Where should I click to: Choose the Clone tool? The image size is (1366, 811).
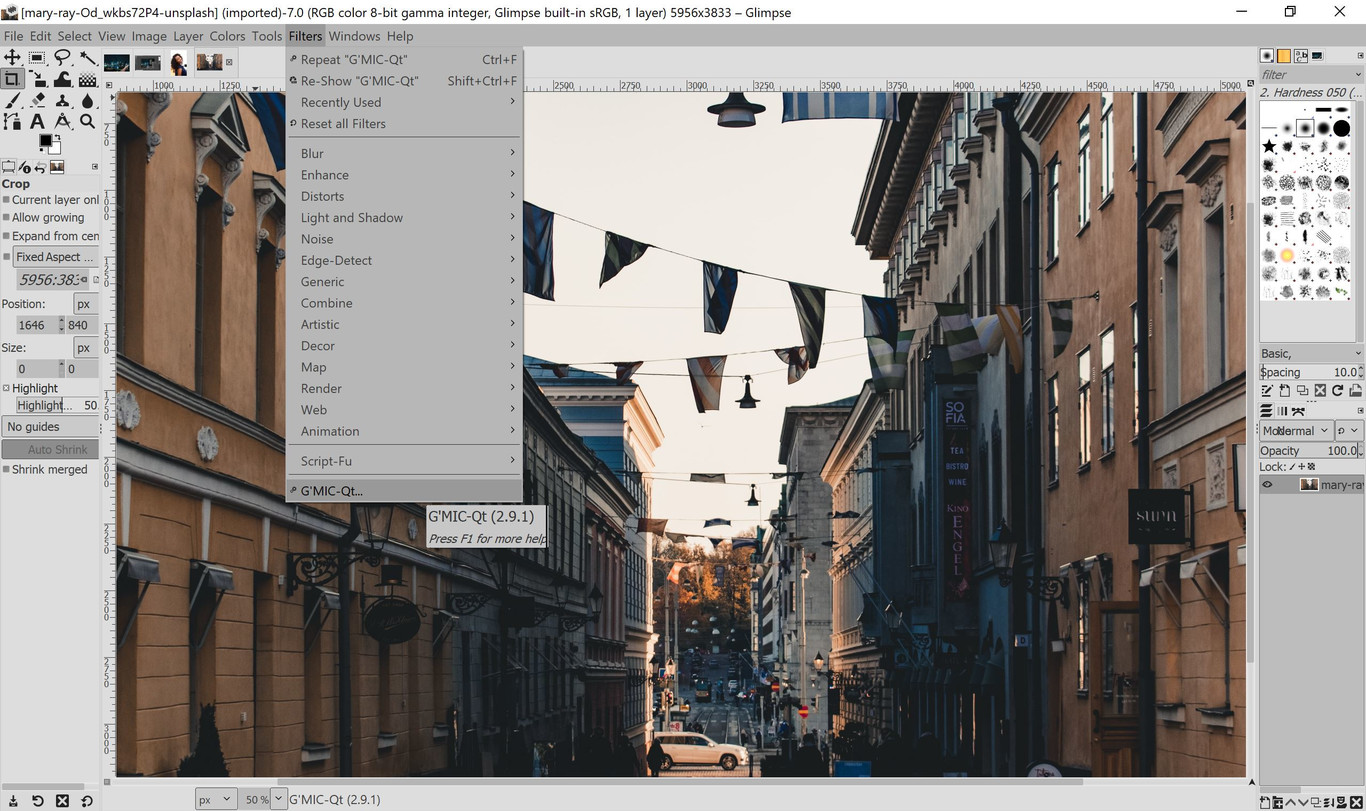coord(62,100)
